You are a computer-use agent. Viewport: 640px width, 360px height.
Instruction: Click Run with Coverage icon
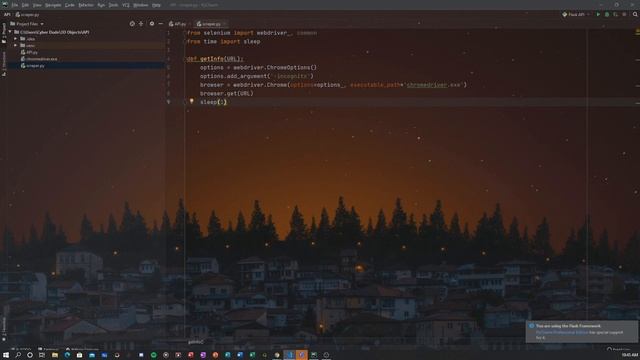click(x=616, y=15)
